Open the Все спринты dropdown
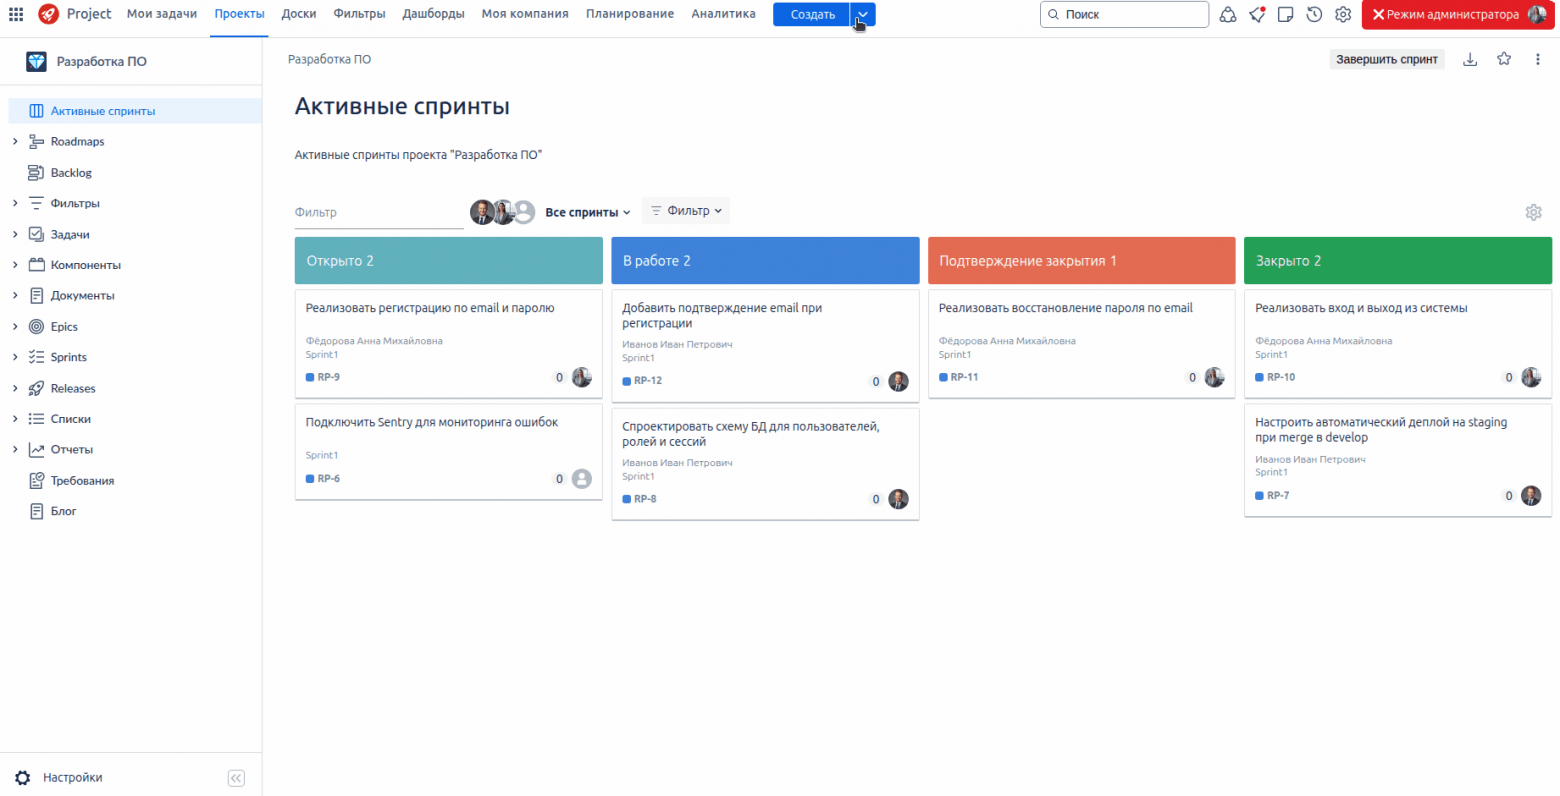The width and height of the screenshot is (1560, 796). pos(588,212)
